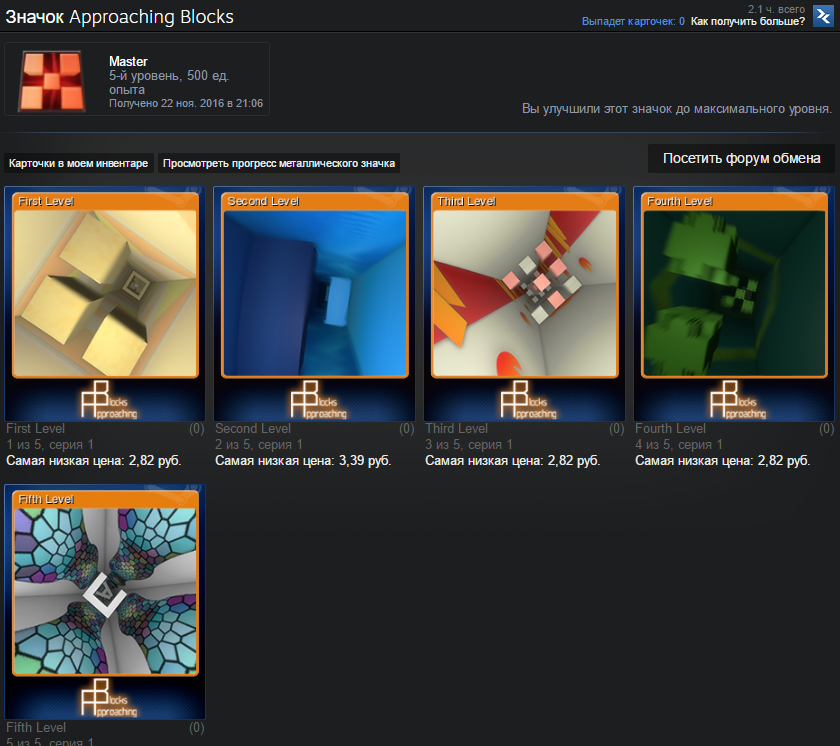Click '5-й уровень, 500 ед. опыта' text
The image size is (840, 746).
169,82
